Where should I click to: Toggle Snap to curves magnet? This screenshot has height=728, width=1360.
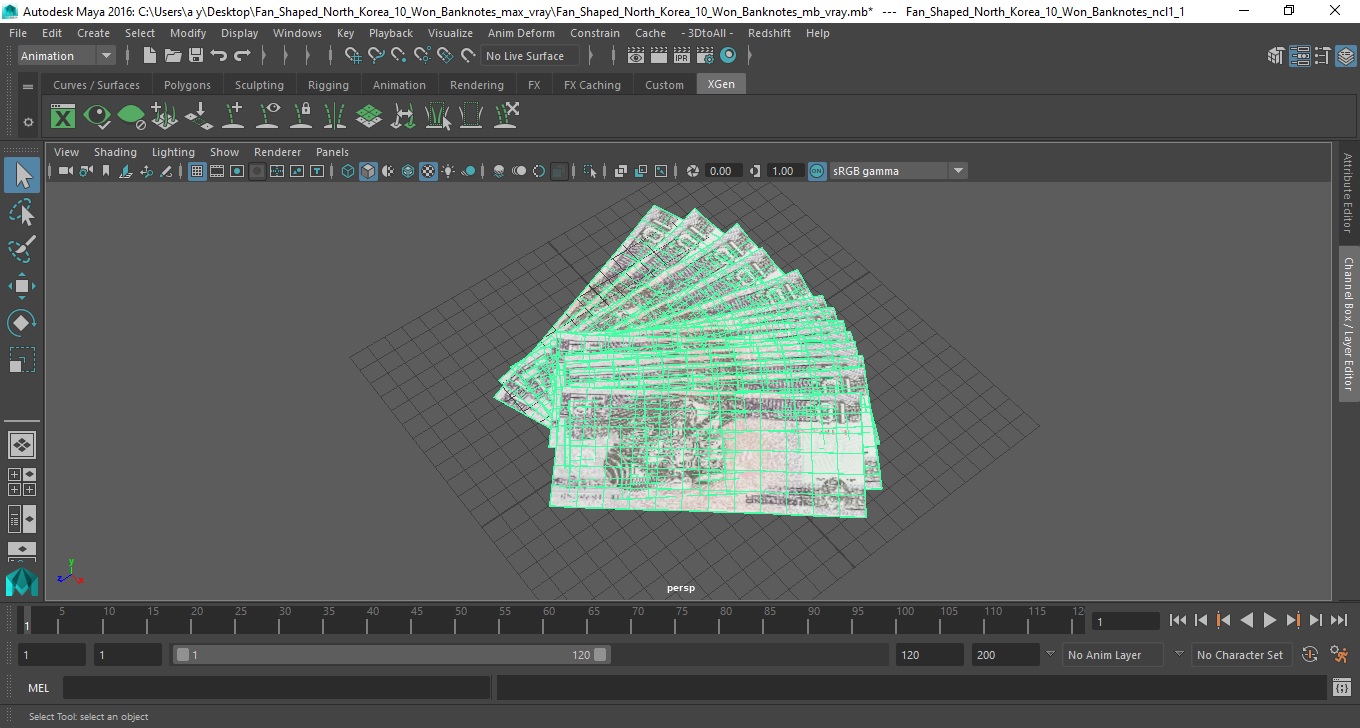pyautogui.click(x=376, y=56)
